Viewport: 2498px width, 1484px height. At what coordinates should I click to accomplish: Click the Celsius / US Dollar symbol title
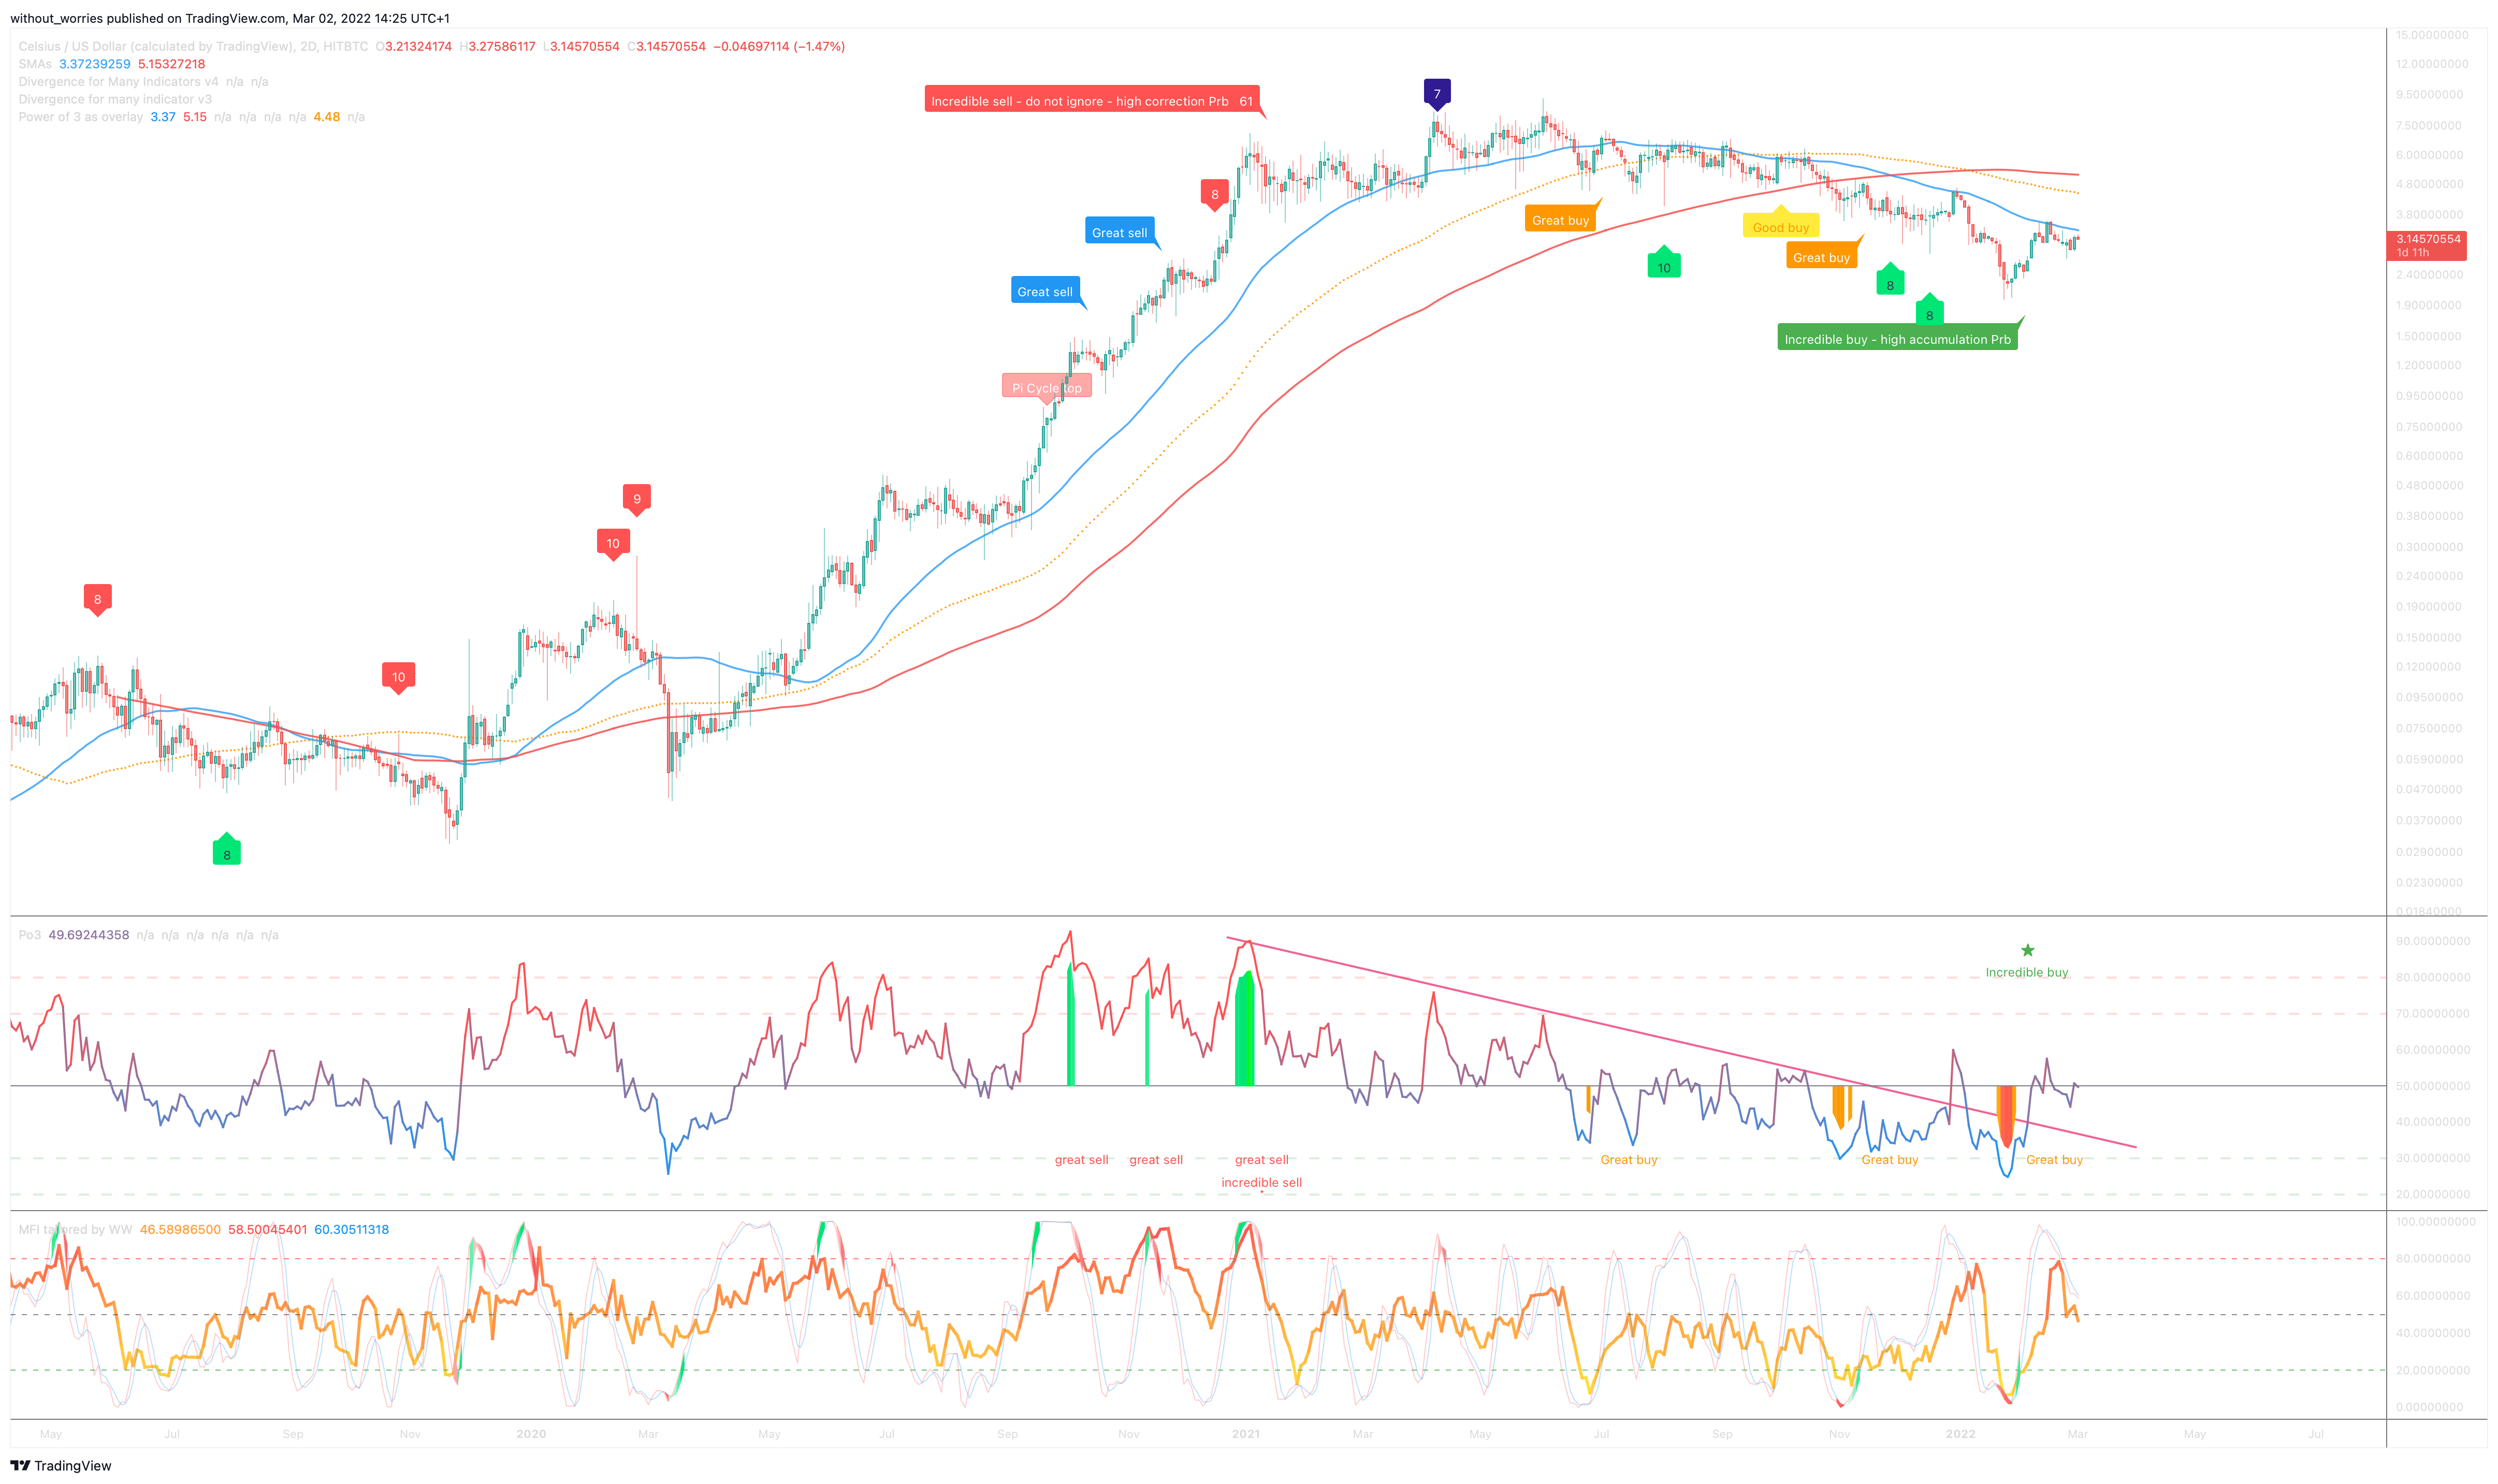pyautogui.click(x=155, y=46)
